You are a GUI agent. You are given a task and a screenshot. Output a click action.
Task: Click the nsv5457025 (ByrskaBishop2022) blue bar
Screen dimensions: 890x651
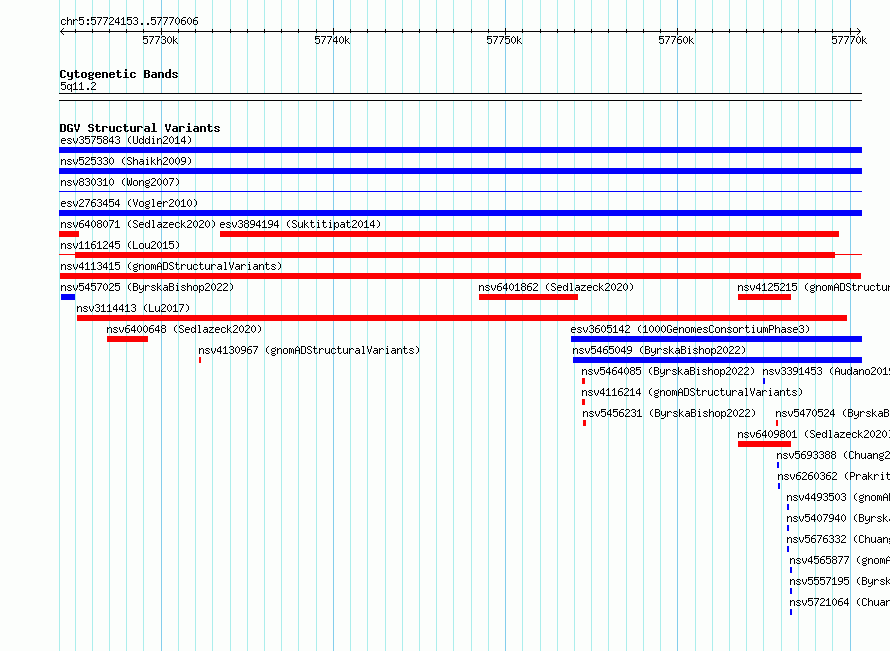pos(68,297)
